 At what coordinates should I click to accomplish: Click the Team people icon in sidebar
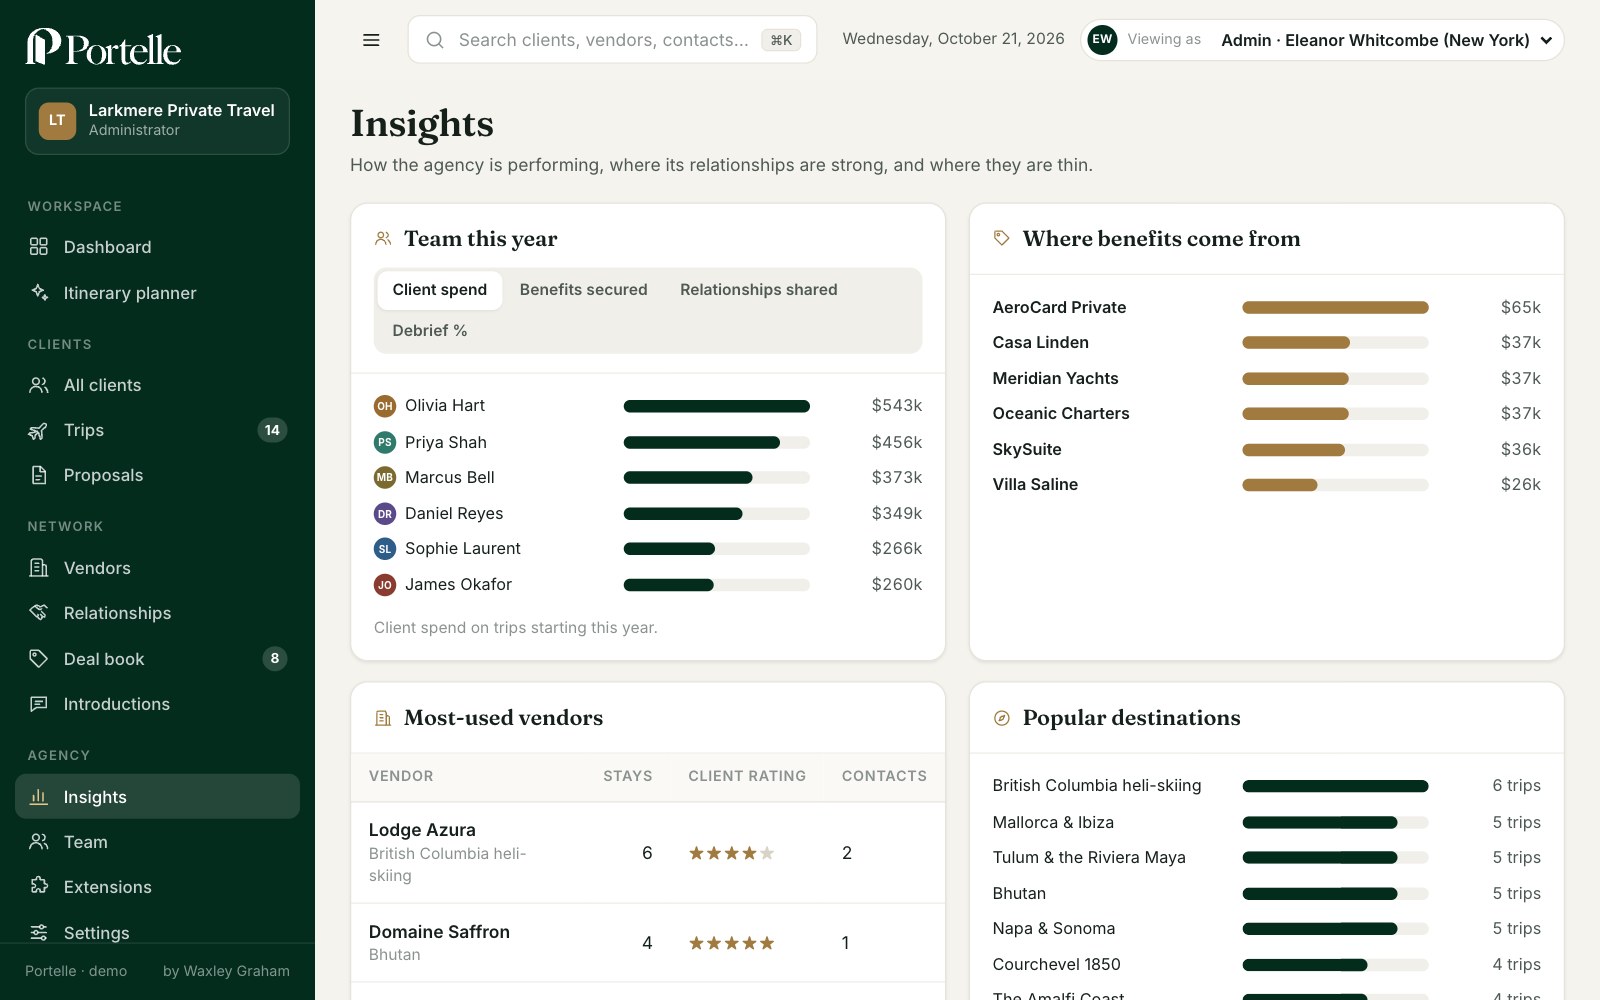click(39, 842)
